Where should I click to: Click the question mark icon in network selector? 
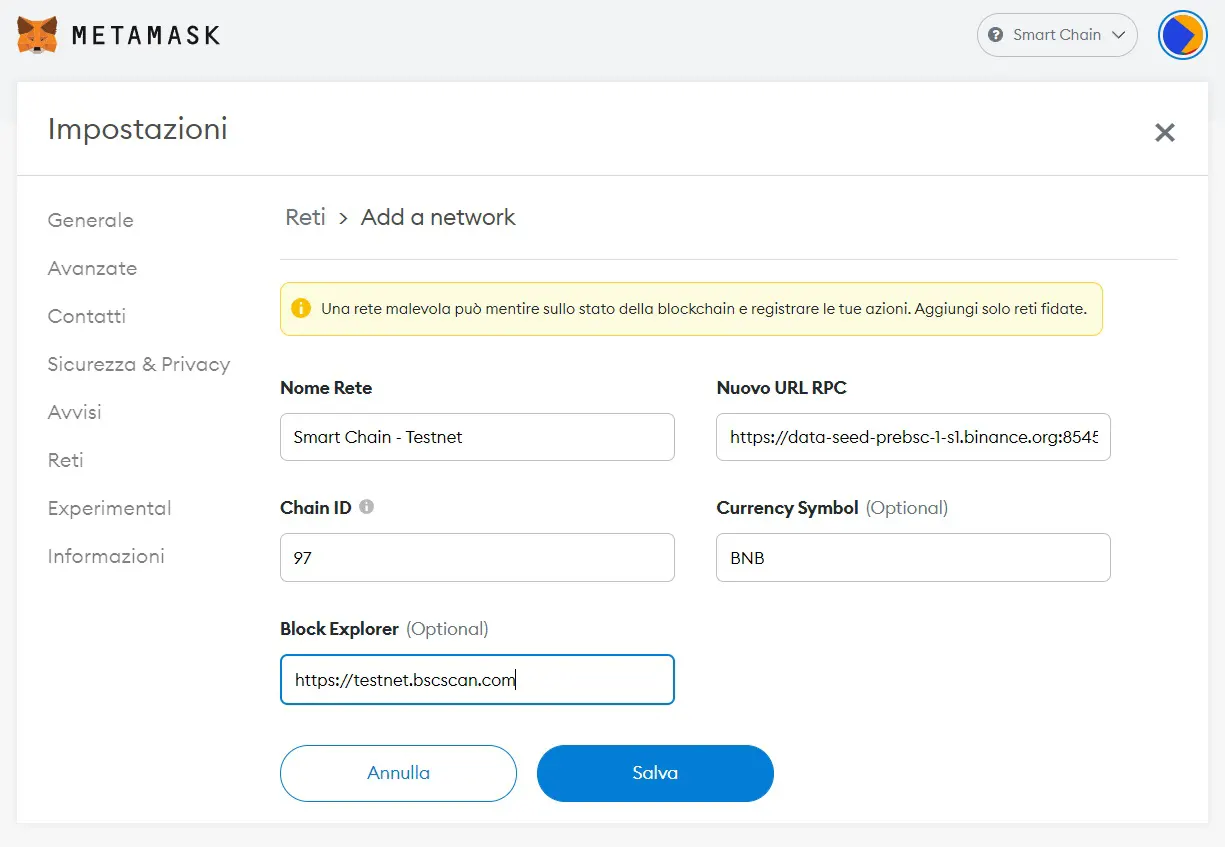point(995,35)
